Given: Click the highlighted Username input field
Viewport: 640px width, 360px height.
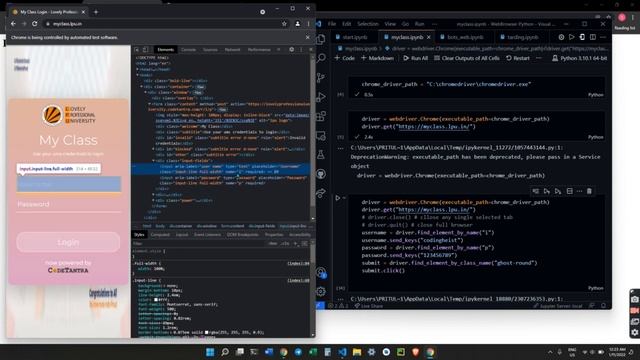Looking at the screenshot, I should pos(69,184).
